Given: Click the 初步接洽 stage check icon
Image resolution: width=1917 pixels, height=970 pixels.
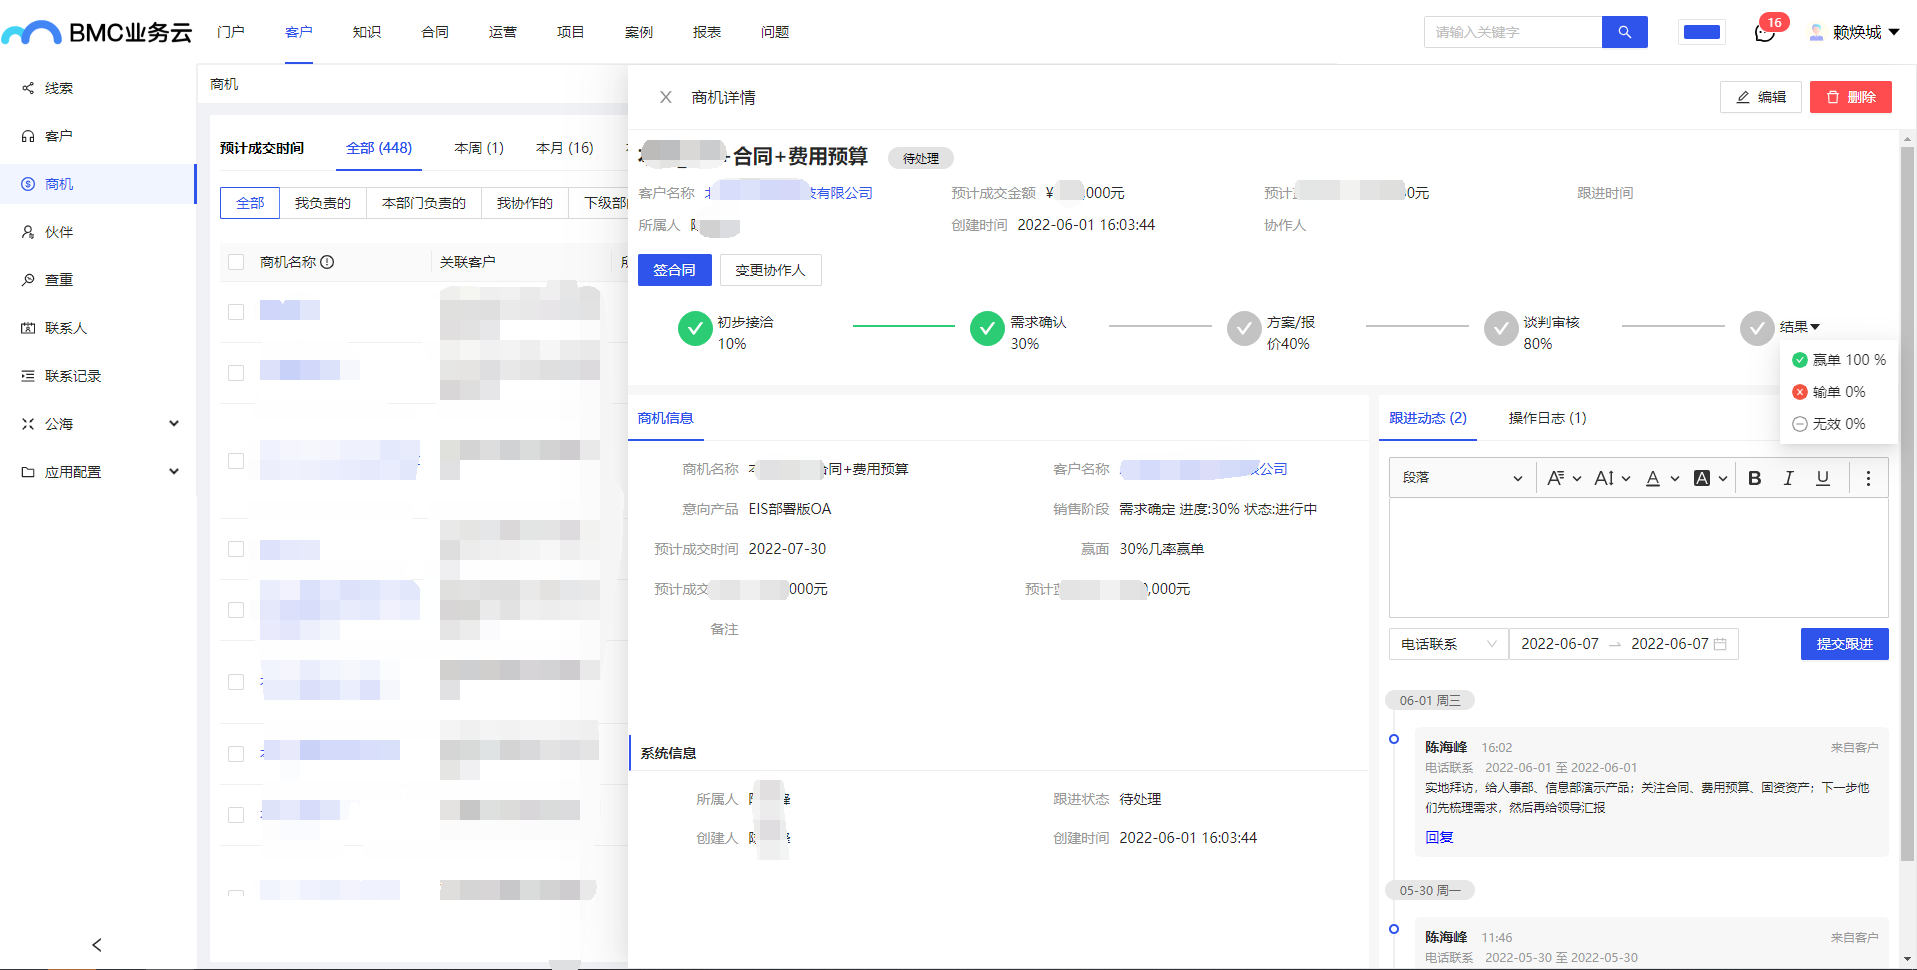Looking at the screenshot, I should 695,328.
